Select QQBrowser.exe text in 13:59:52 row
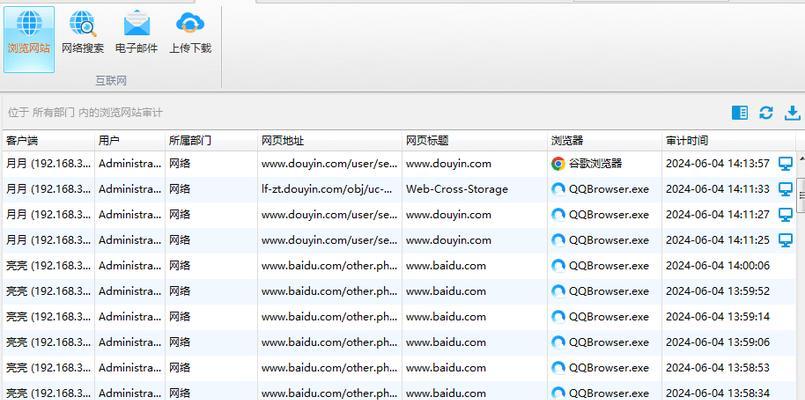 [x=609, y=291]
